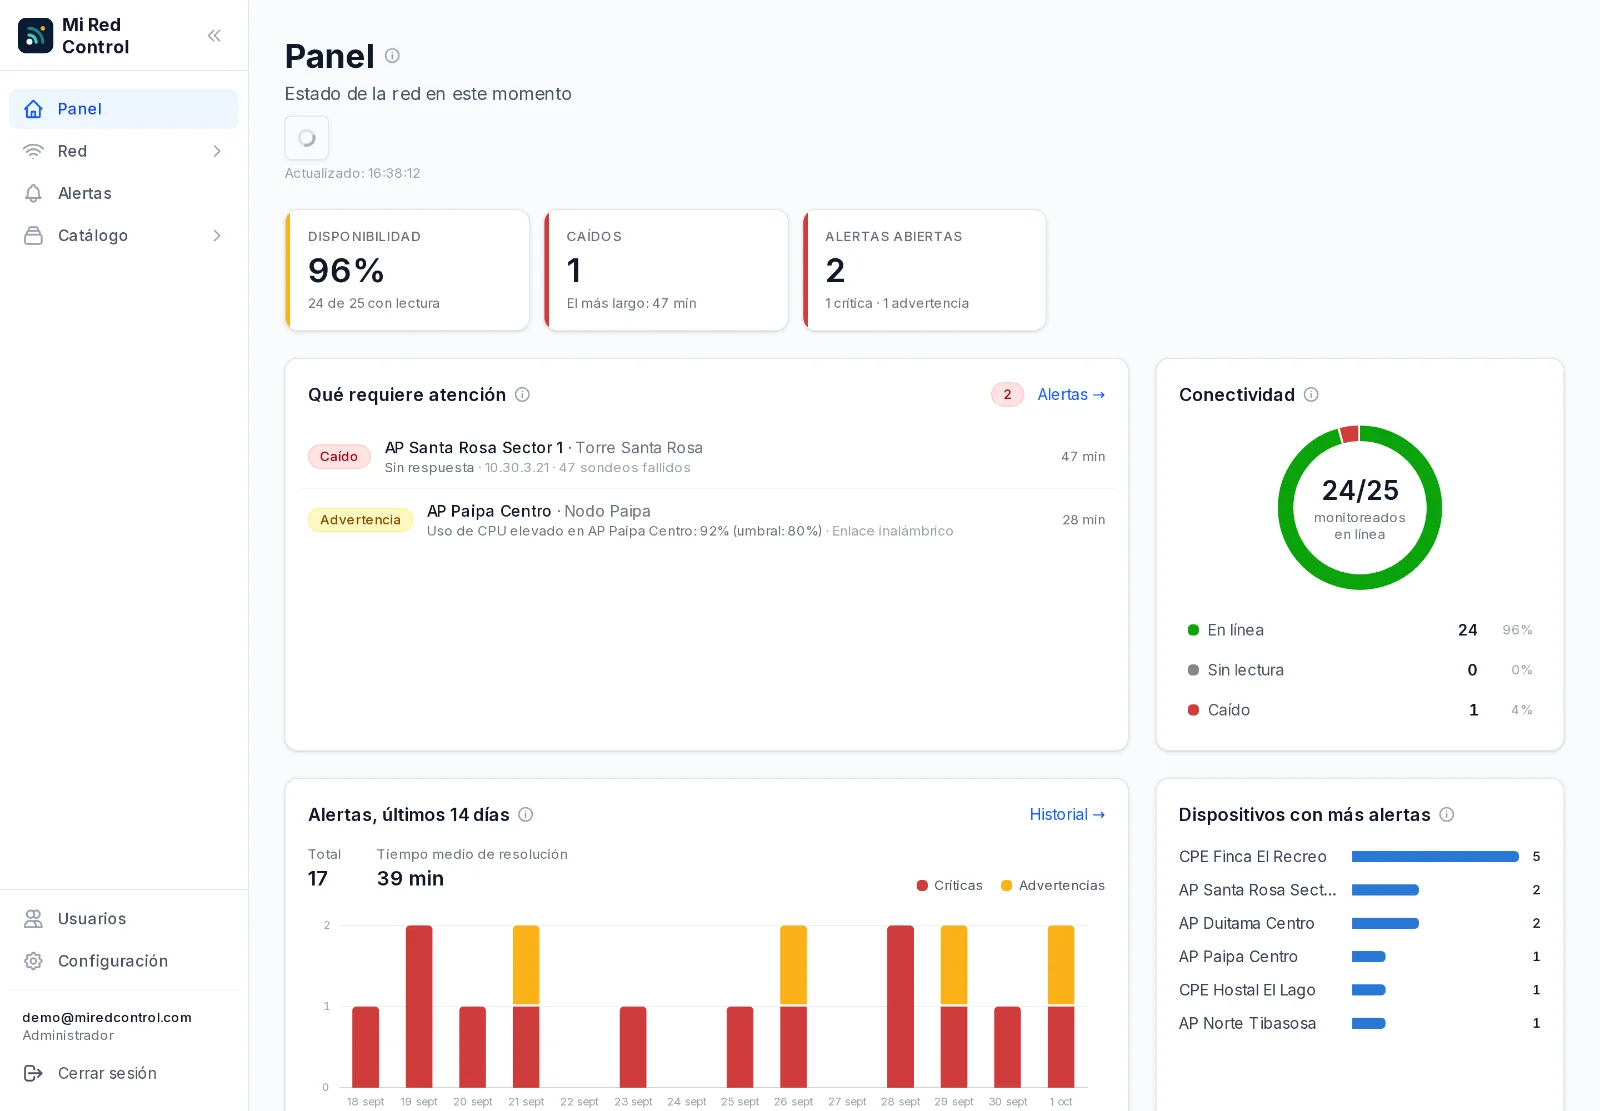Click the Cerrar sesión logout icon

coord(33,1072)
